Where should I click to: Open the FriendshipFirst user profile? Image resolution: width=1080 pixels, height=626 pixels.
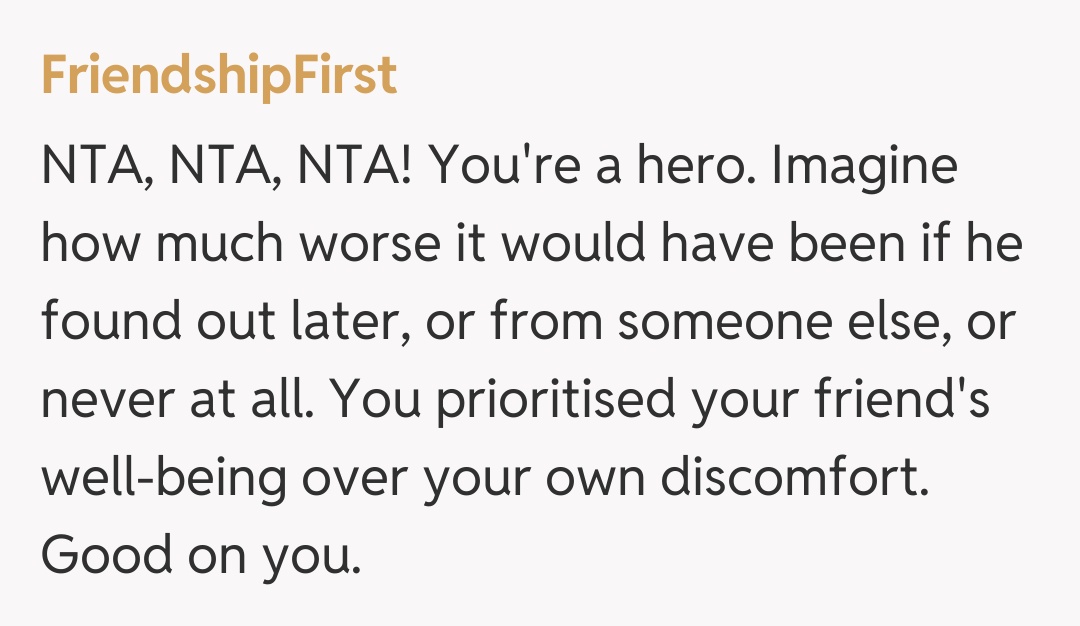pos(219,76)
